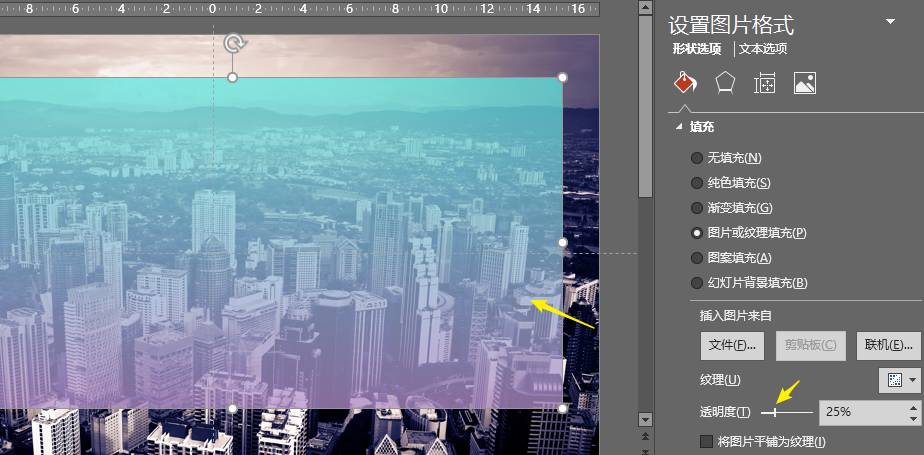Open the Fill & Line paint bucket tab
The height and width of the screenshot is (455, 924).
point(685,83)
